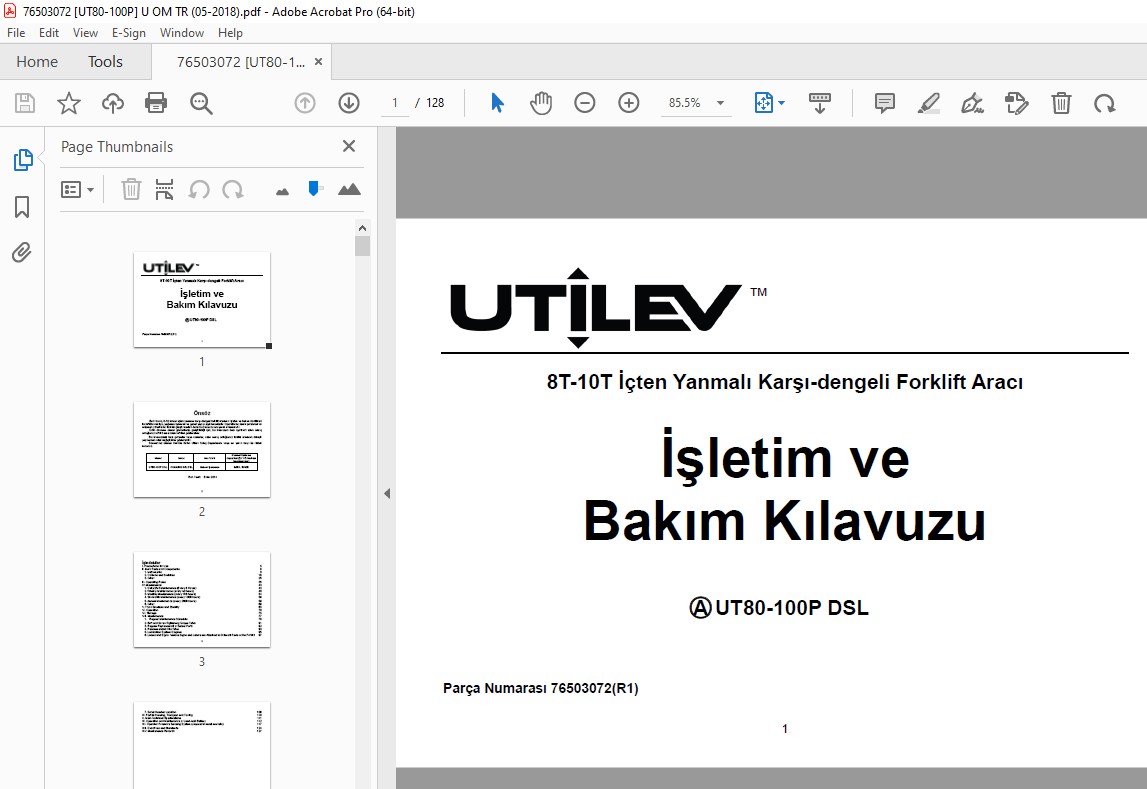Screen dimensions: 1147x789
Task: Open the E-Sign menu
Action: pyautogui.click(x=129, y=33)
